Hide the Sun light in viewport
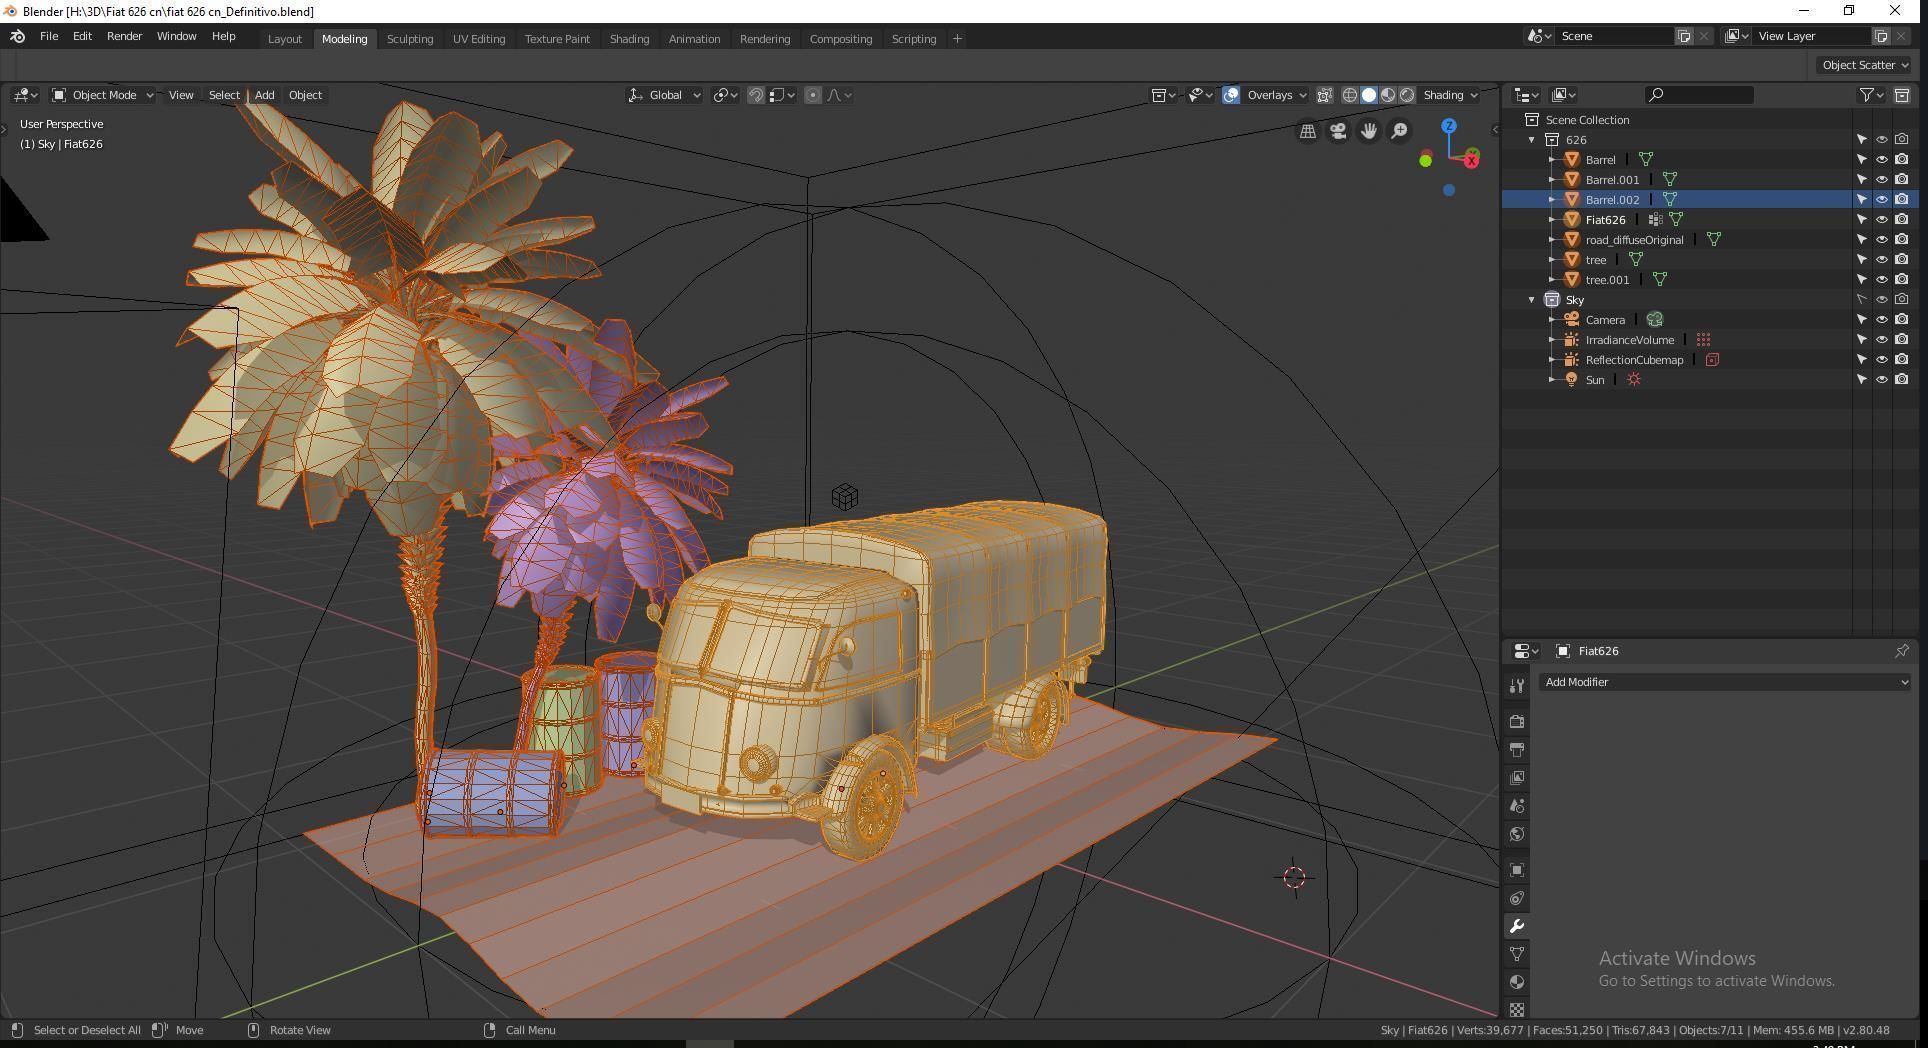Image resolution: width=1928 pixels, height=1048 pixels. tap(1881, 380)
